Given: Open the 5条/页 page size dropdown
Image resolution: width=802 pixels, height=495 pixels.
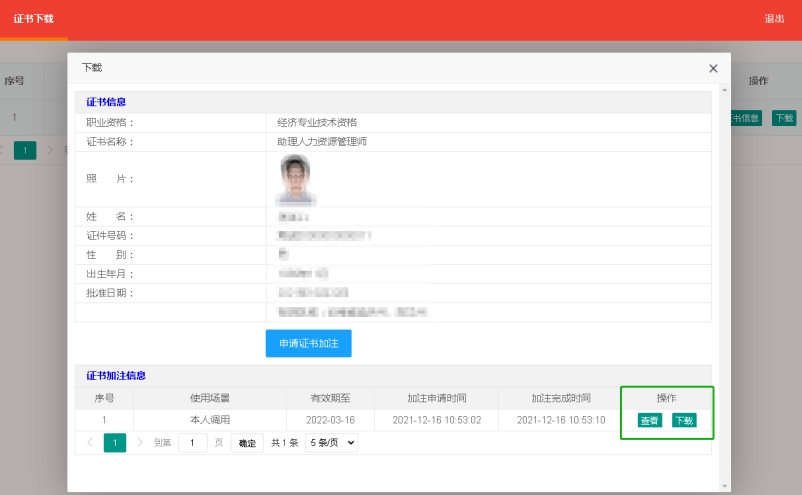Looking at the screenshot, I should [331, 443].
